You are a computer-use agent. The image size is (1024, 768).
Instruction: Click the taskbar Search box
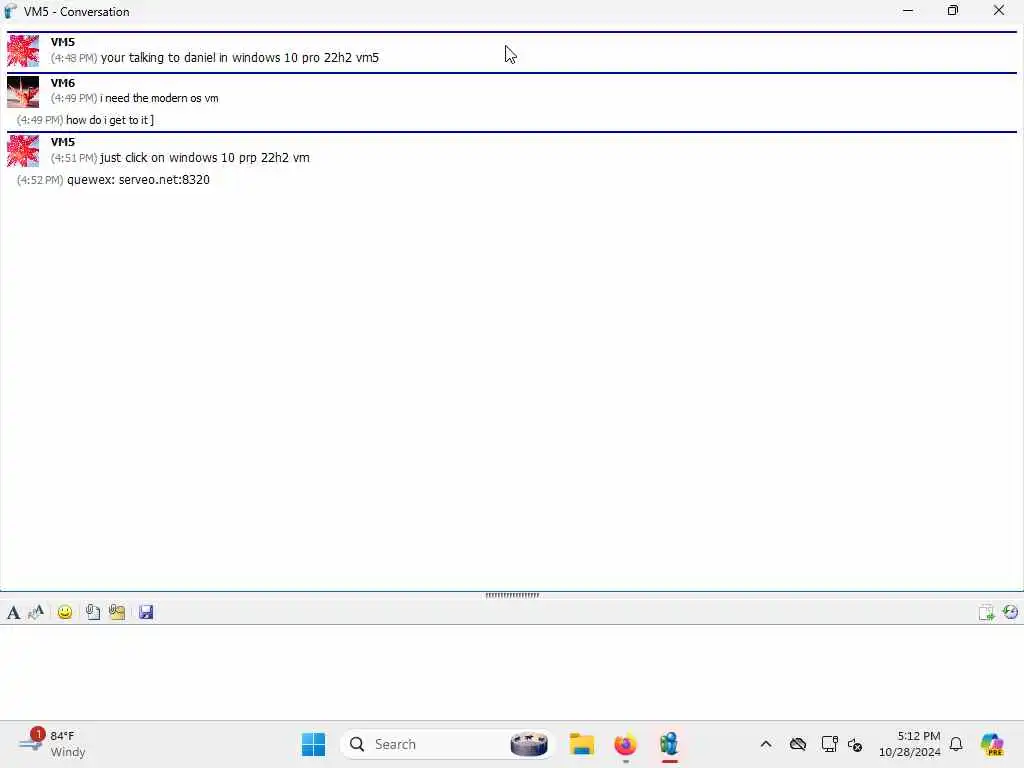pos(447,744)
